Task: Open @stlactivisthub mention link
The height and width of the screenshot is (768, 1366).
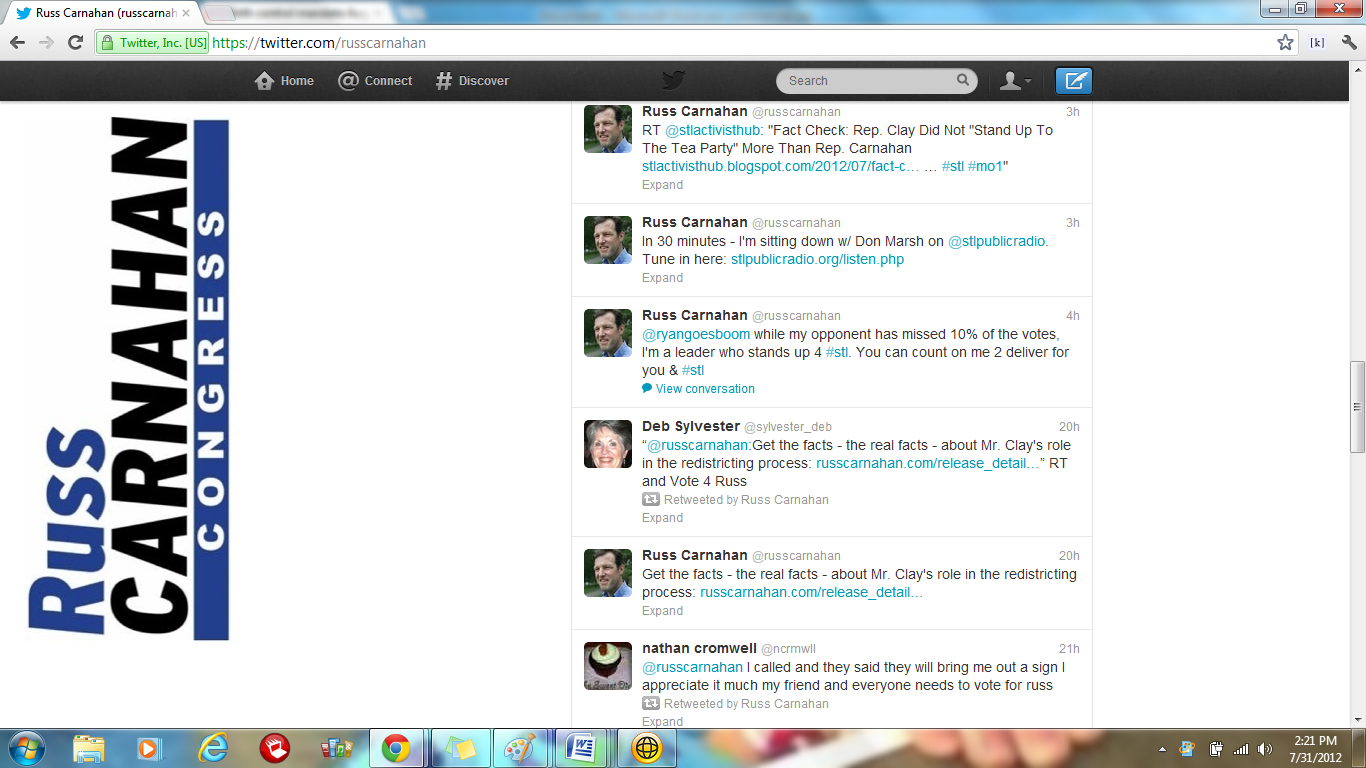Action: click(x=713, y=130)
